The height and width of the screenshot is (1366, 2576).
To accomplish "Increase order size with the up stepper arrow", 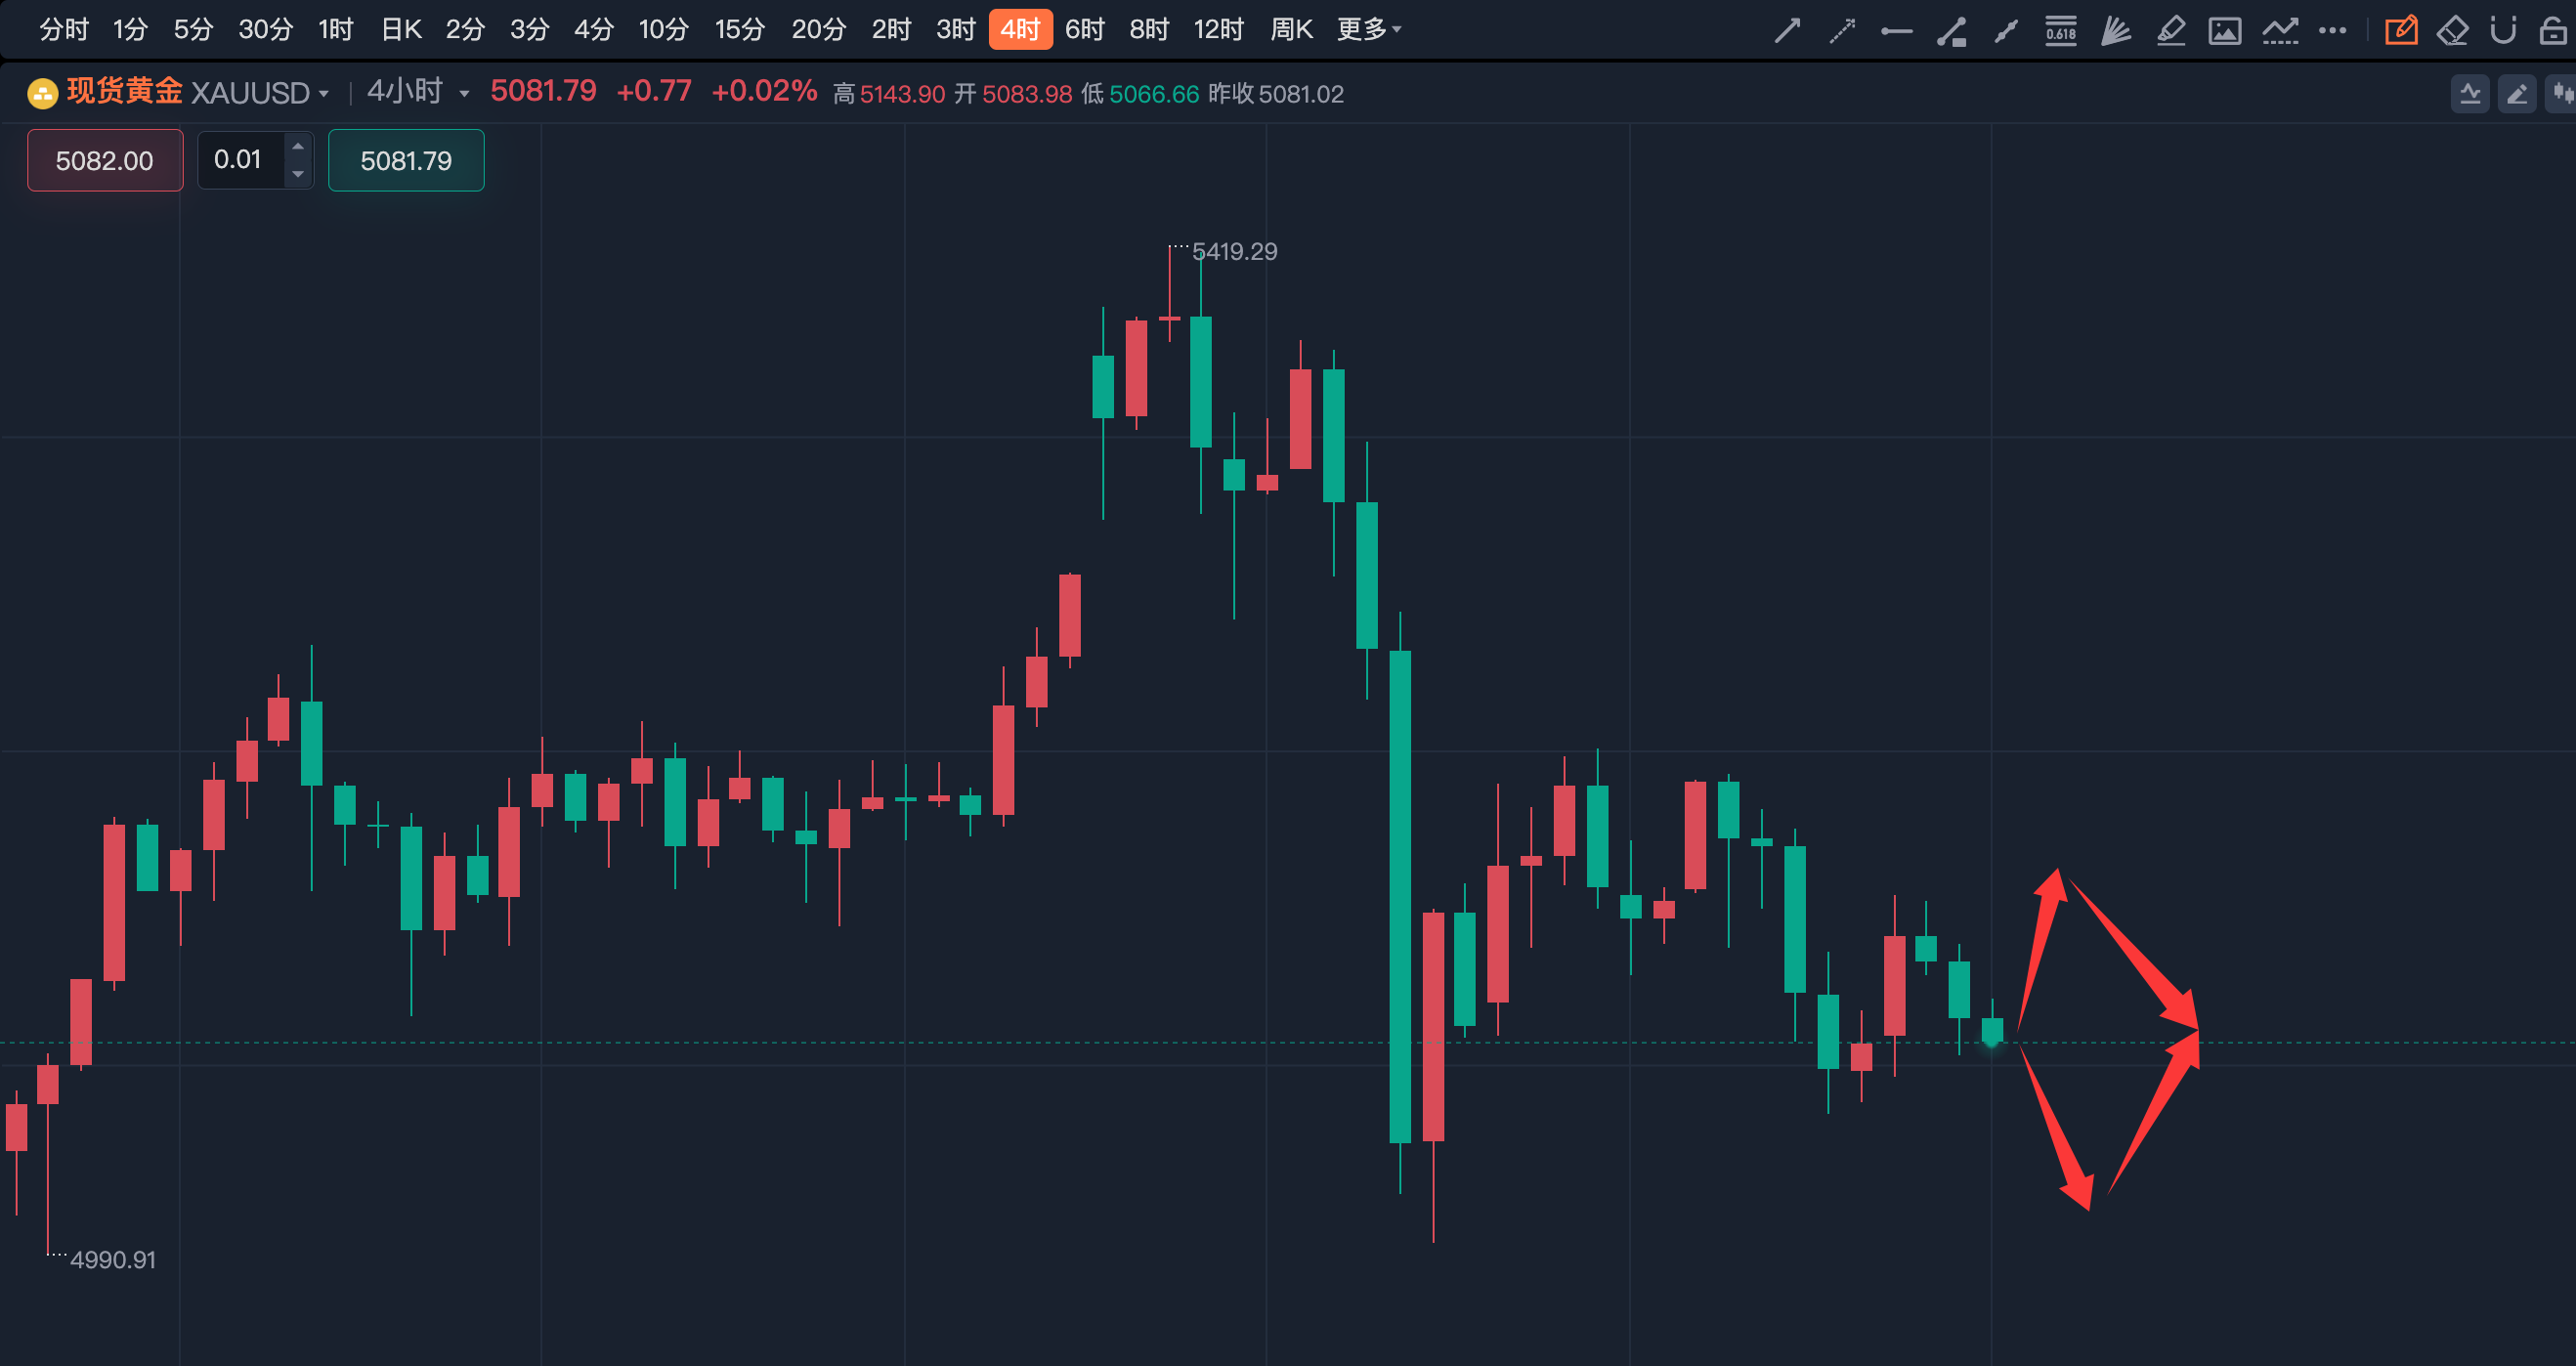I will [298, 146].
